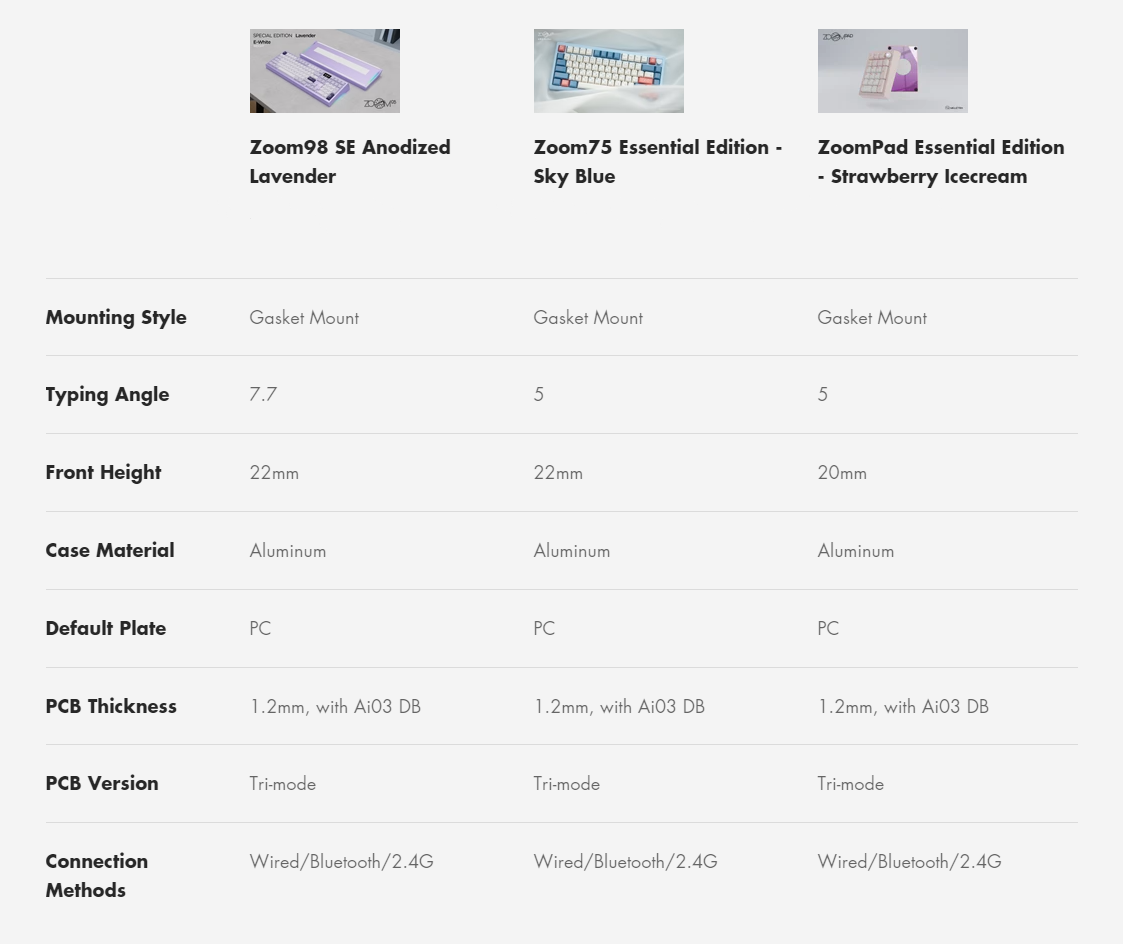The height and width of the screenshot is (944, 1123).
Task: Select the Front Height row label
Action: [x=103, y=473]
